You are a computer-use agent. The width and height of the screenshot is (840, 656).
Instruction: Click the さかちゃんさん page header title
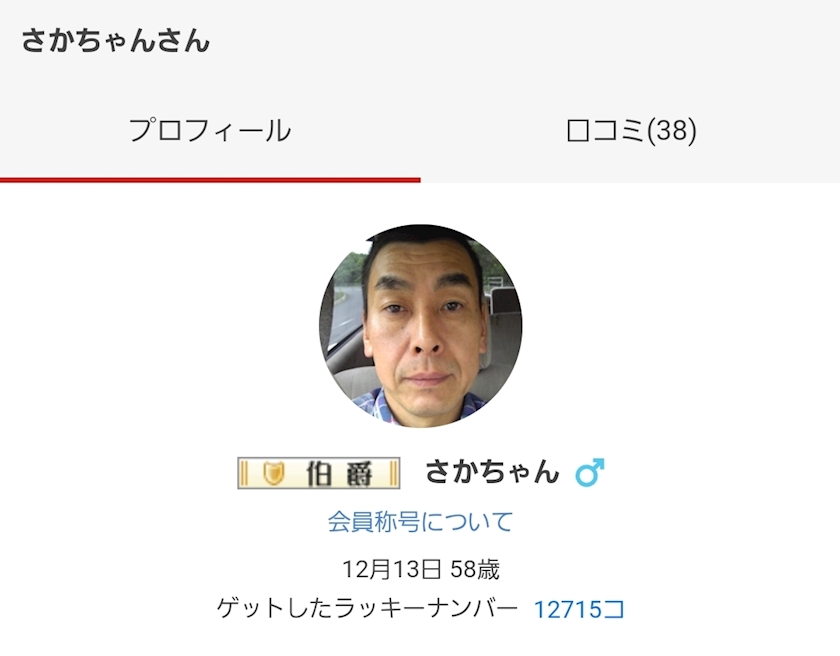click(x=115, y=41)
